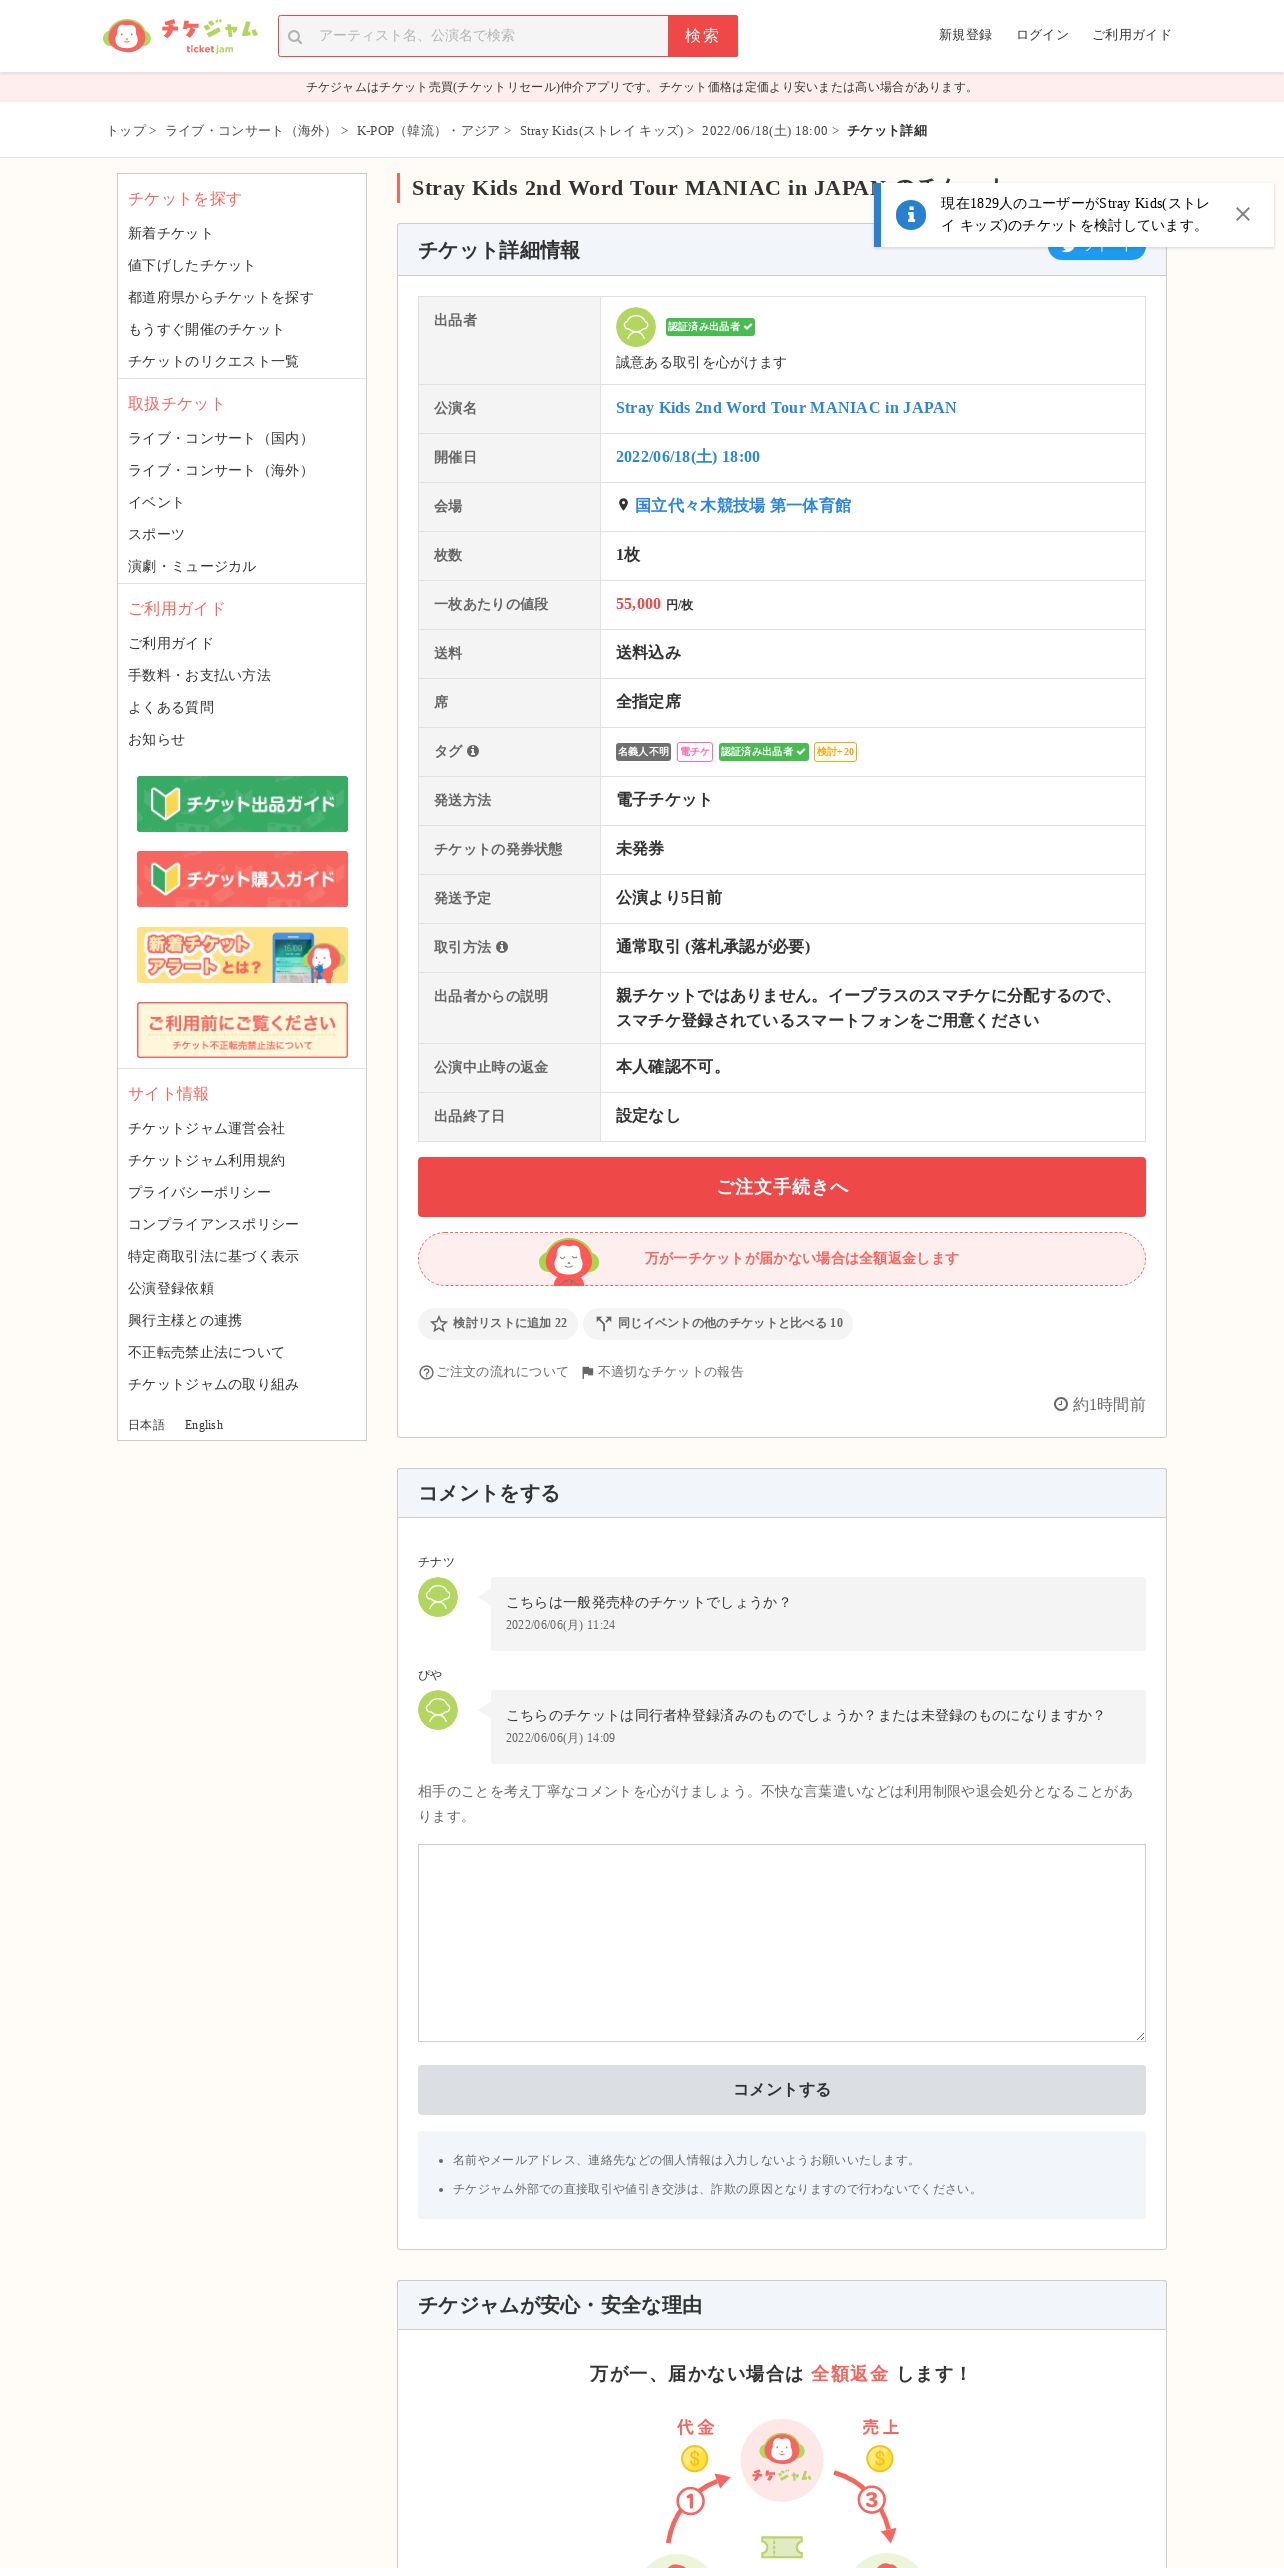This screenshot has height=2568, width=1284.
Task: Click 公演名 link Stray Kids 2nd Word Tour
Action: click(786, 408)
